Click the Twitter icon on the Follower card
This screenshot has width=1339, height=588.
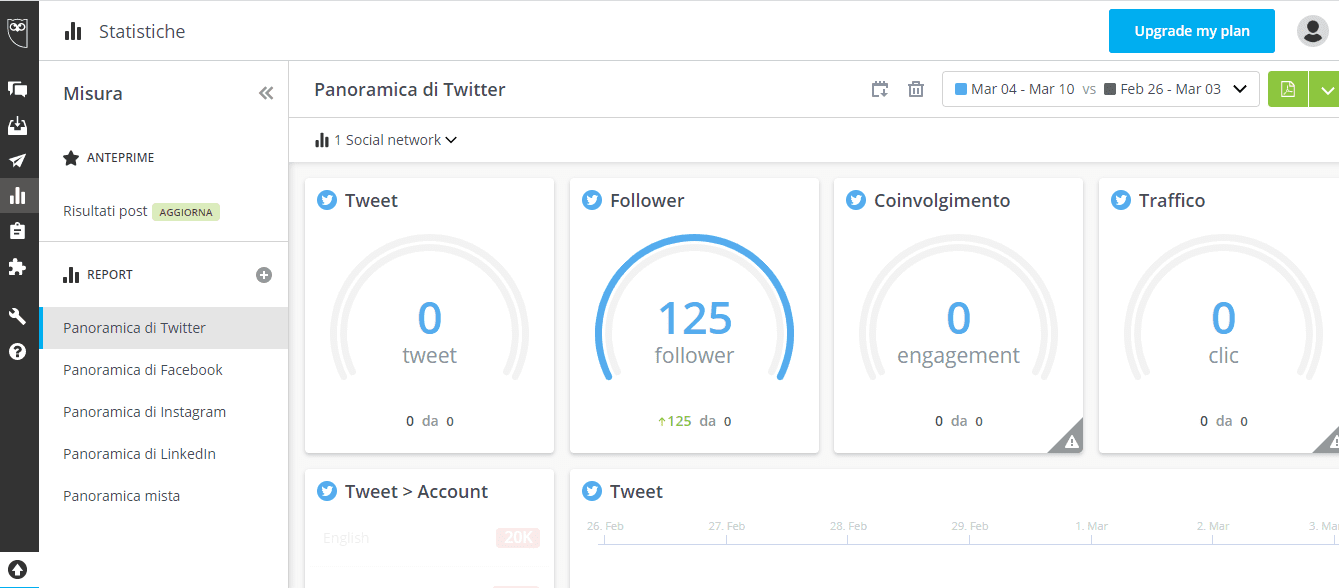click(592, 200)
